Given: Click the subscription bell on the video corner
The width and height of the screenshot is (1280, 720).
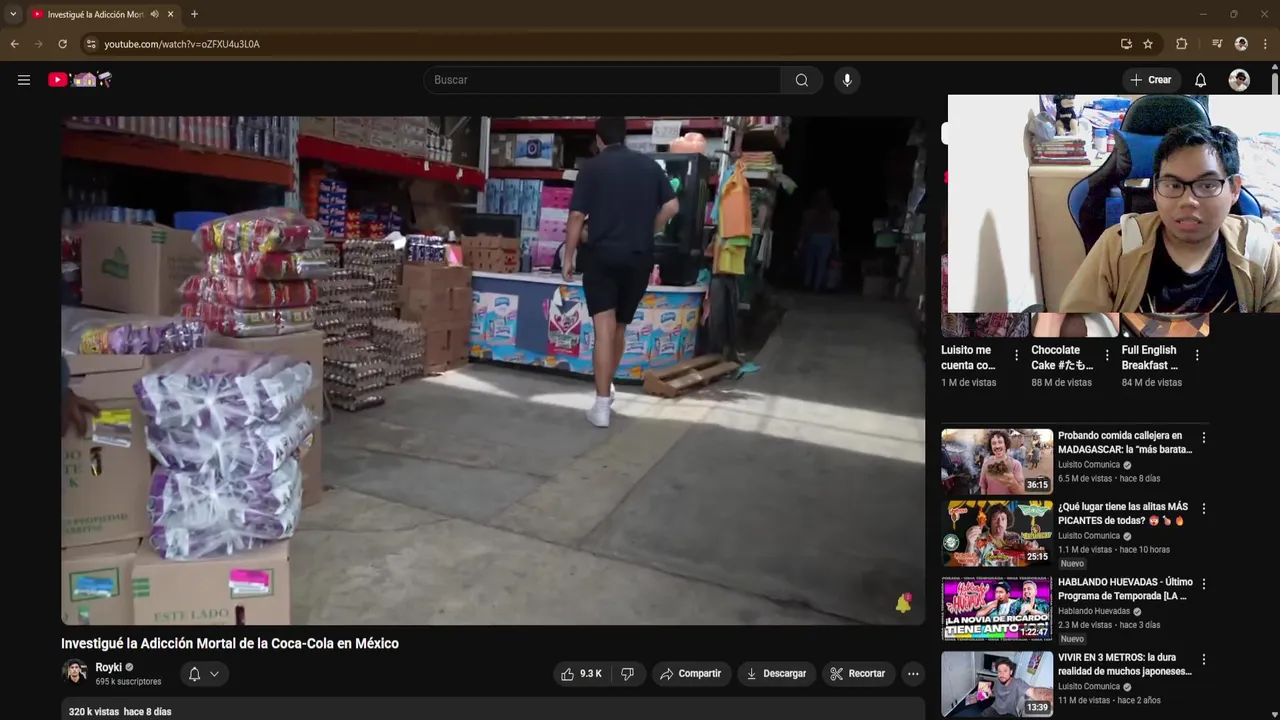Looking at the screenshot, I should [903, 603].
